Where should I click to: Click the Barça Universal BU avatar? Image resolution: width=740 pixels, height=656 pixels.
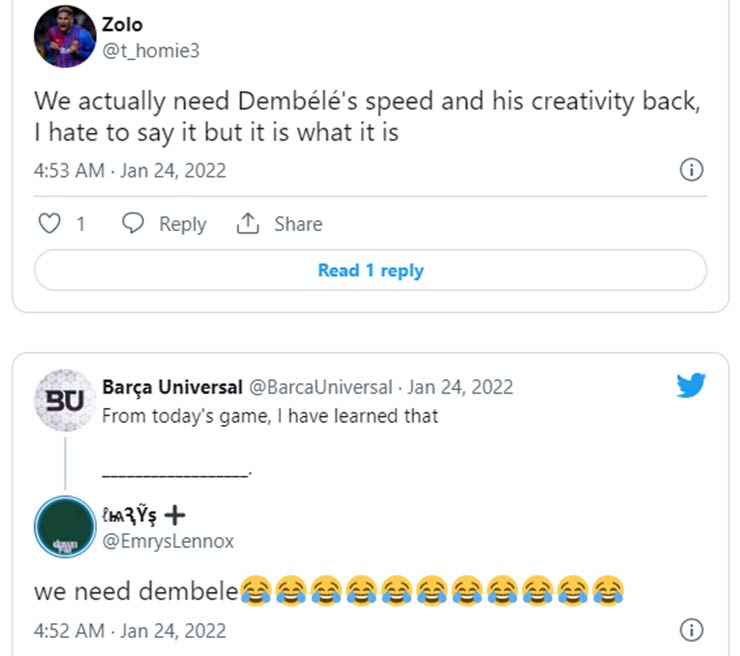pyautogui.click(x=64, y=401)
